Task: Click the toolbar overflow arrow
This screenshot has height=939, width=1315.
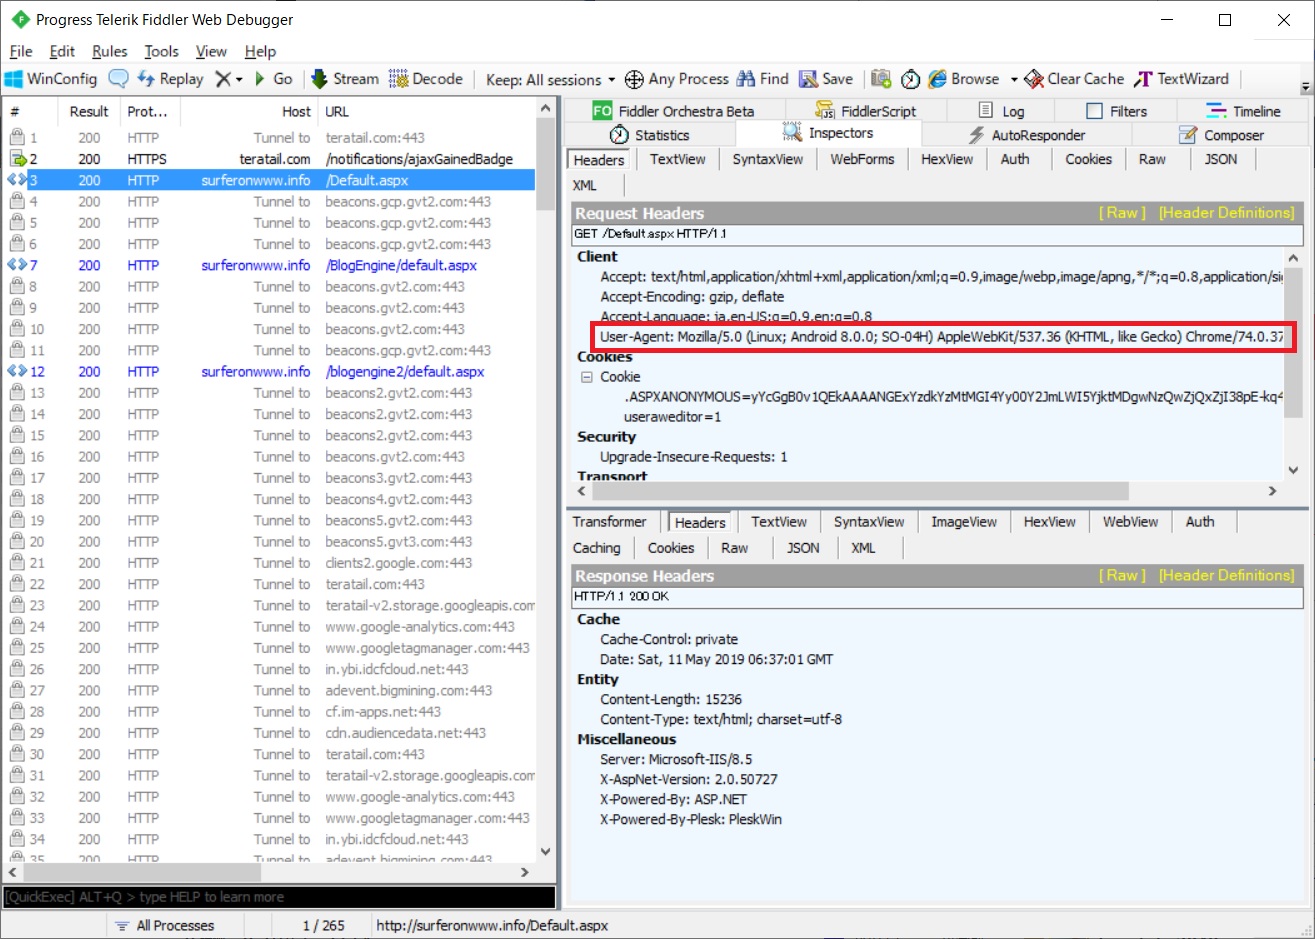Action: click(1305, 87)
